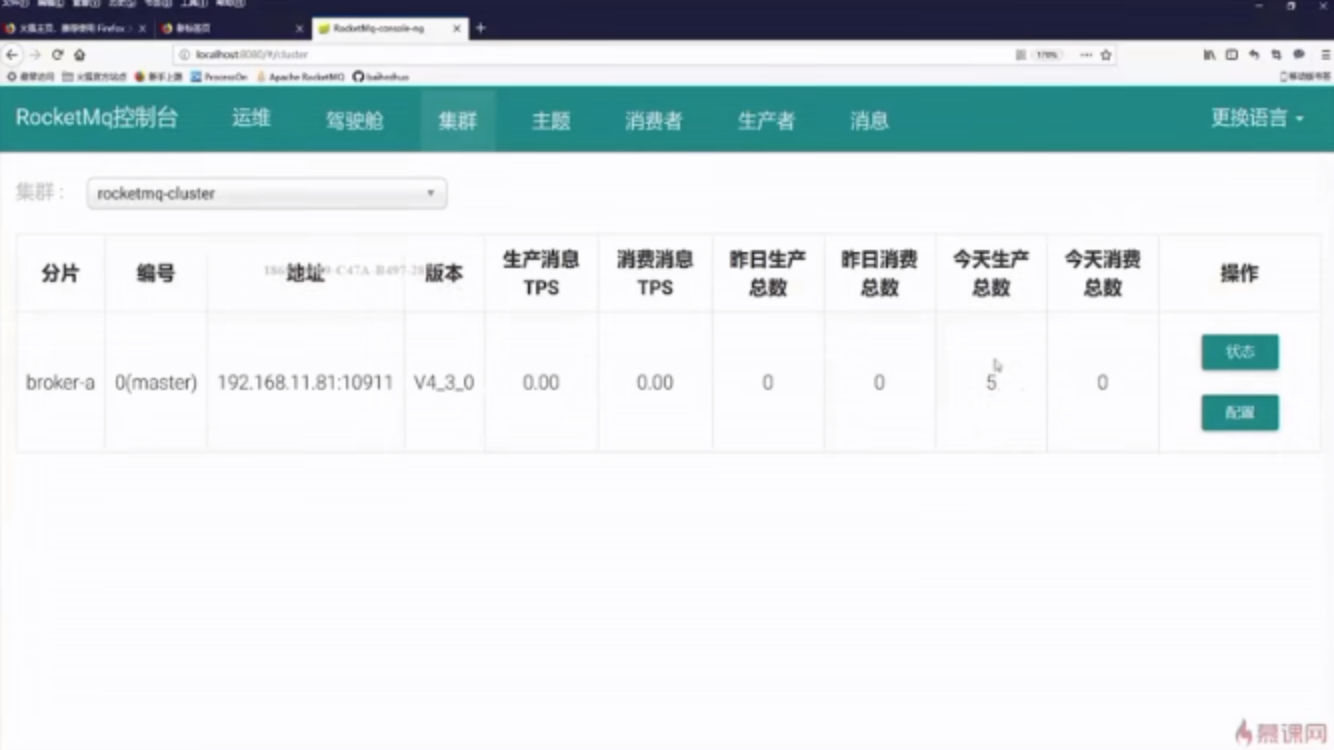Click the 0(master) cell
This screenshot has height=750, width=1334.
click(156, 383)
